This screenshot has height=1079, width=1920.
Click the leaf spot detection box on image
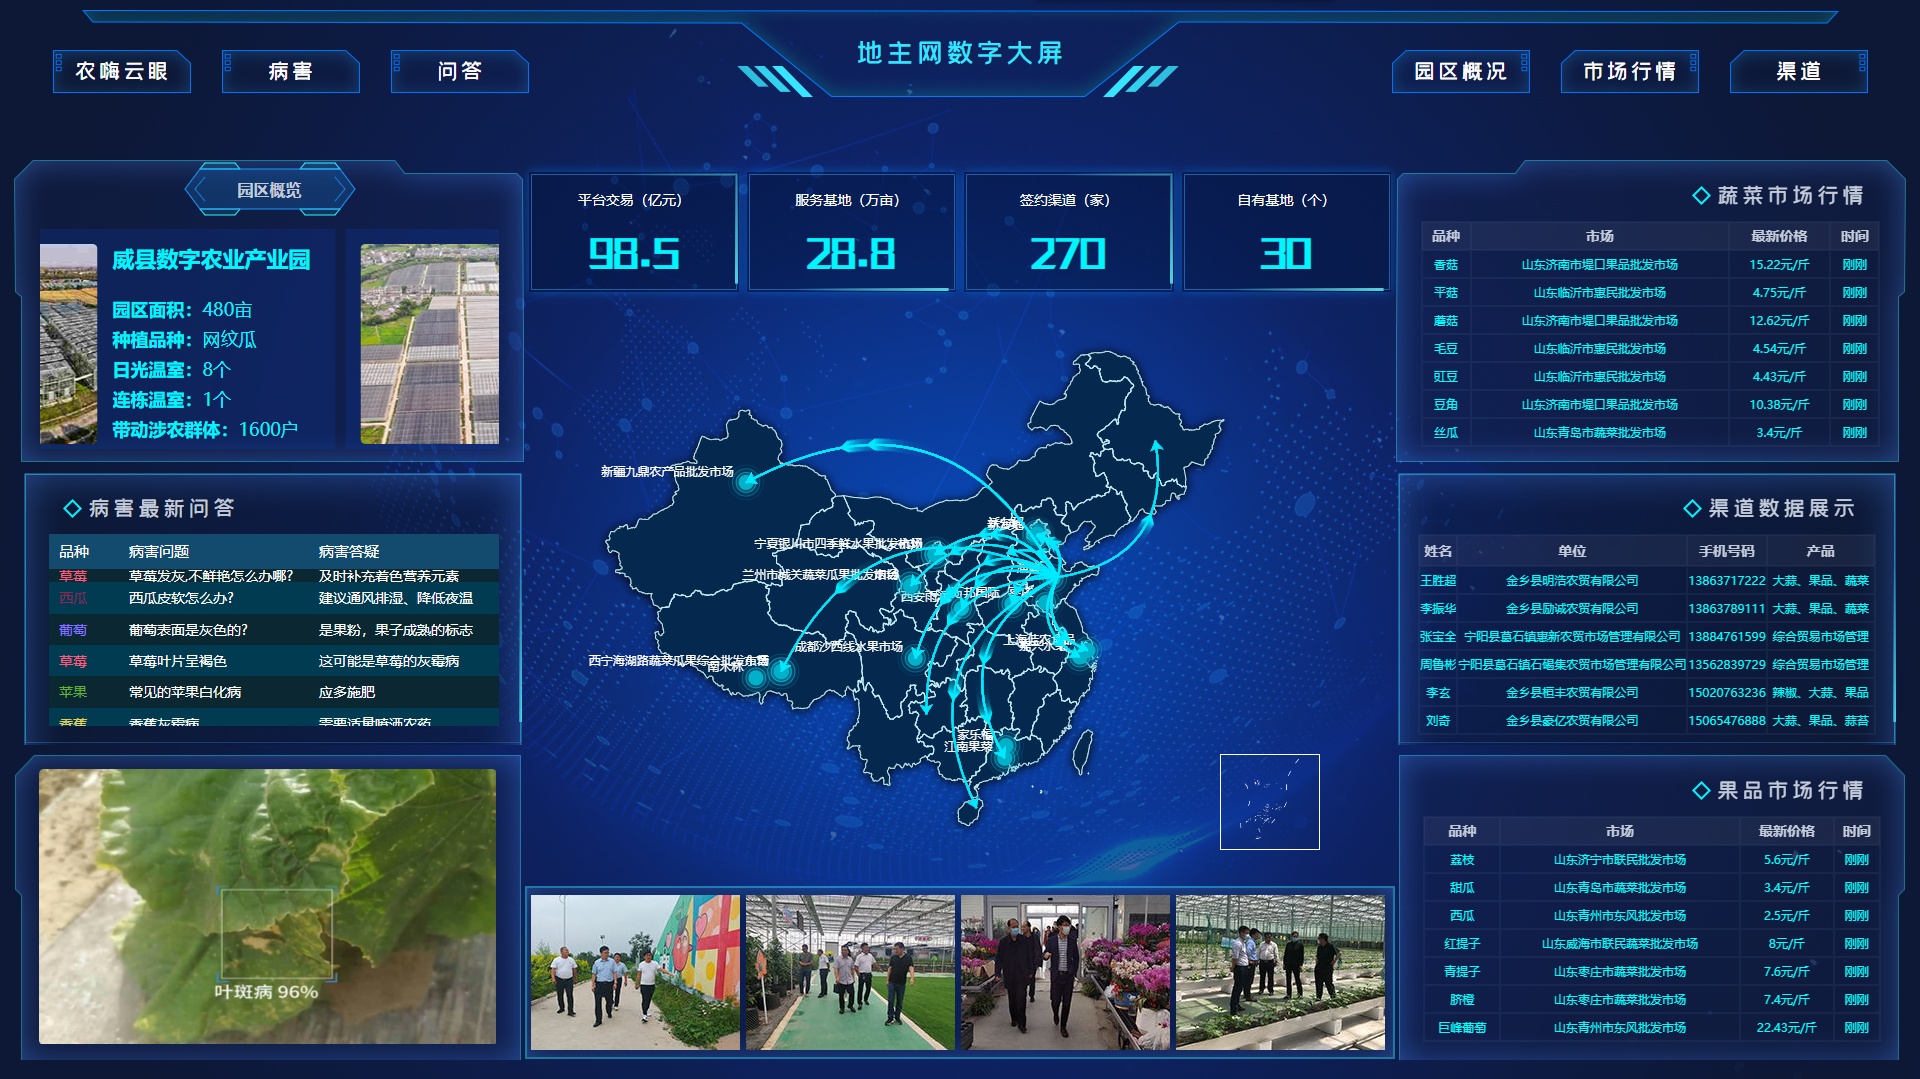(x=276, y=933)
